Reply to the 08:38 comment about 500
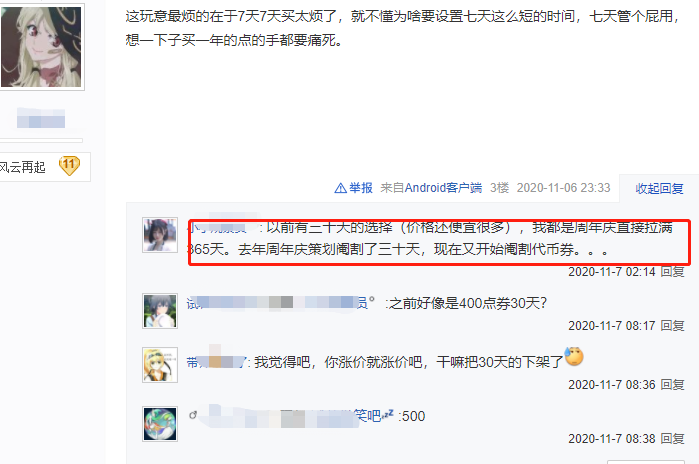Viewport: 699px width, 464px height. click(x=672, y=439)
